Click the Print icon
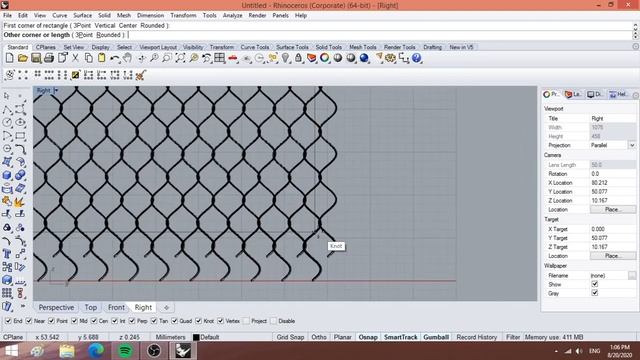Image resolution: width=640 pixels, height=360 pixels. 49,58
